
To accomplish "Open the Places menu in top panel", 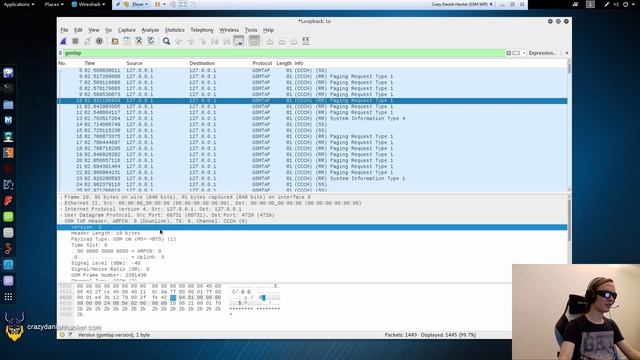I will point(54,4).
